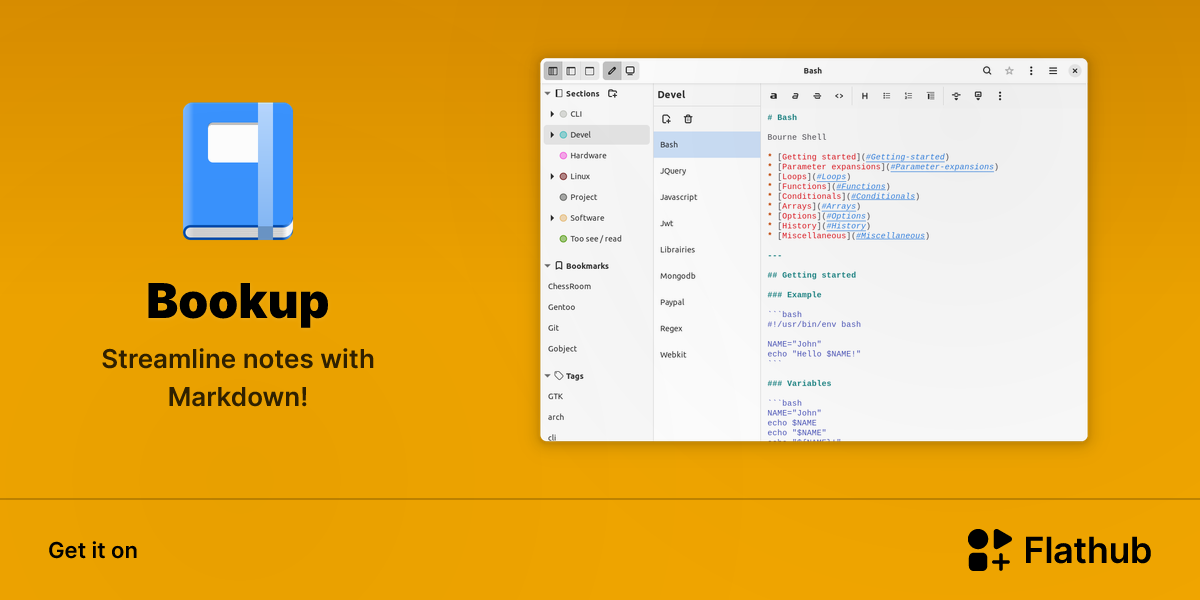Expand the CLI section arrow

(x=552, y=114)
